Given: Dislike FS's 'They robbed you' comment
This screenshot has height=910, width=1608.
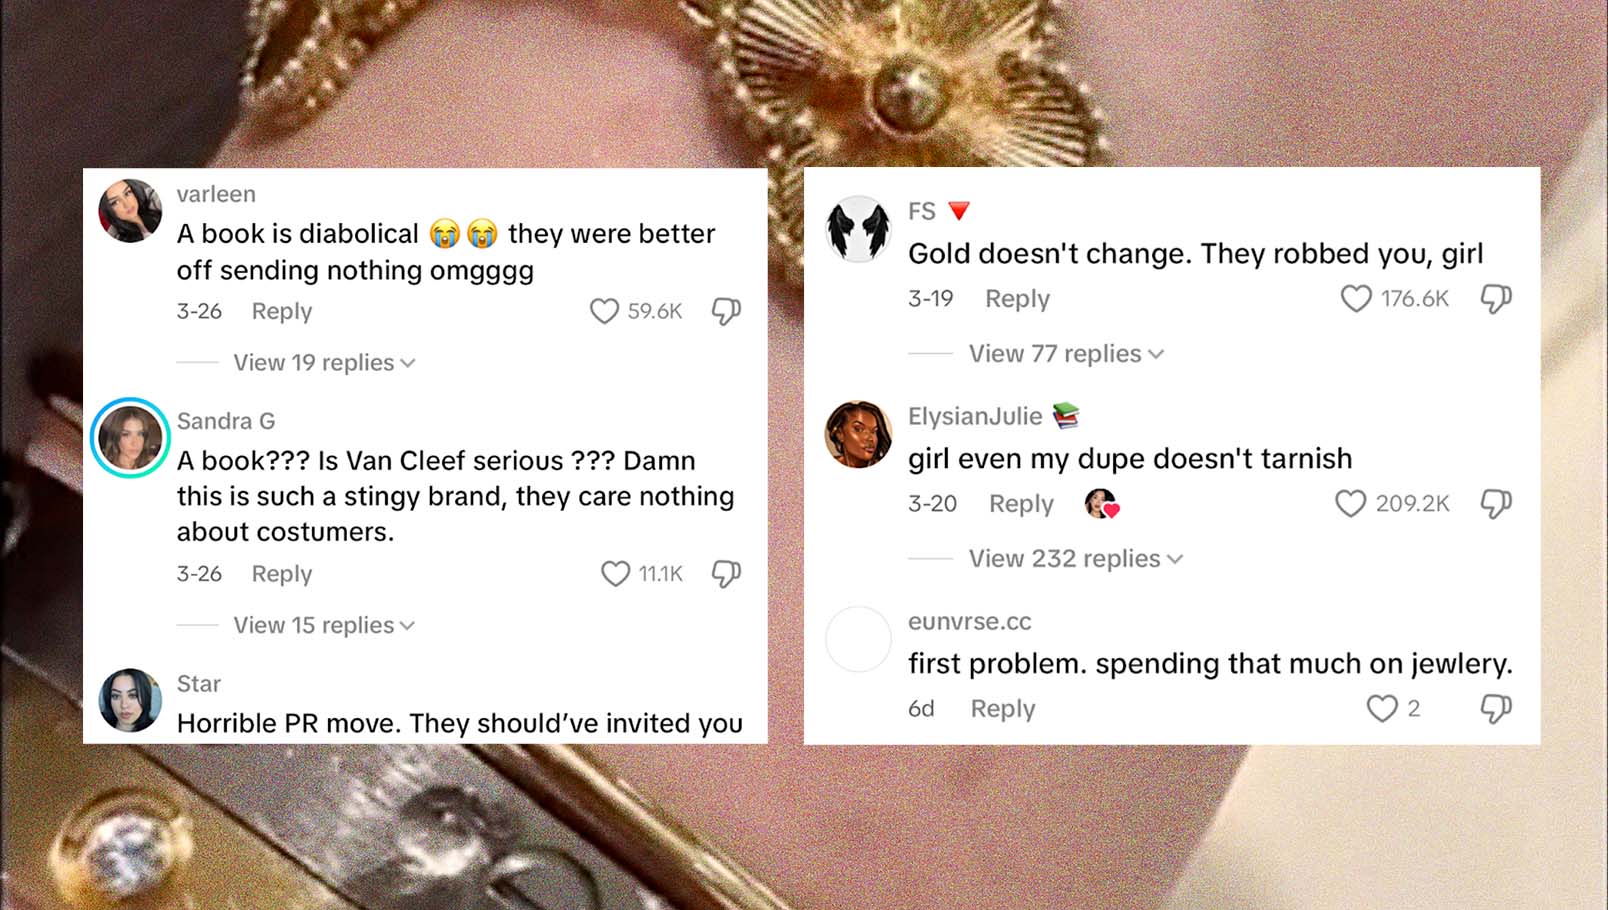Looking at the screenshot, I should (x=1496, y=298).
